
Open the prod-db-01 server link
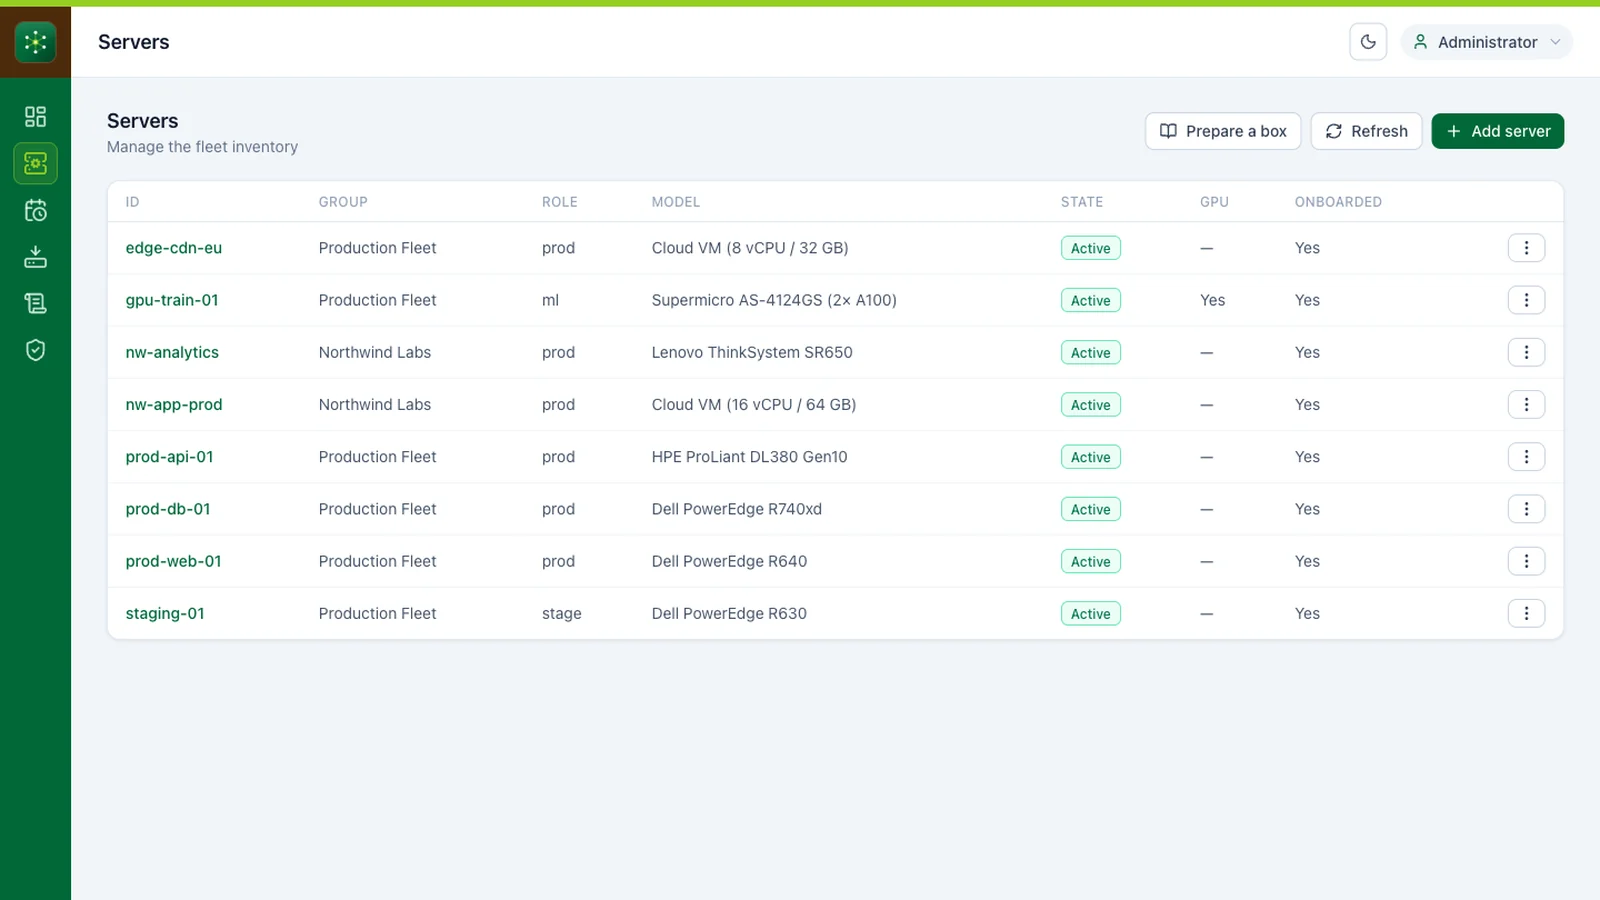(x=168, y=509)
